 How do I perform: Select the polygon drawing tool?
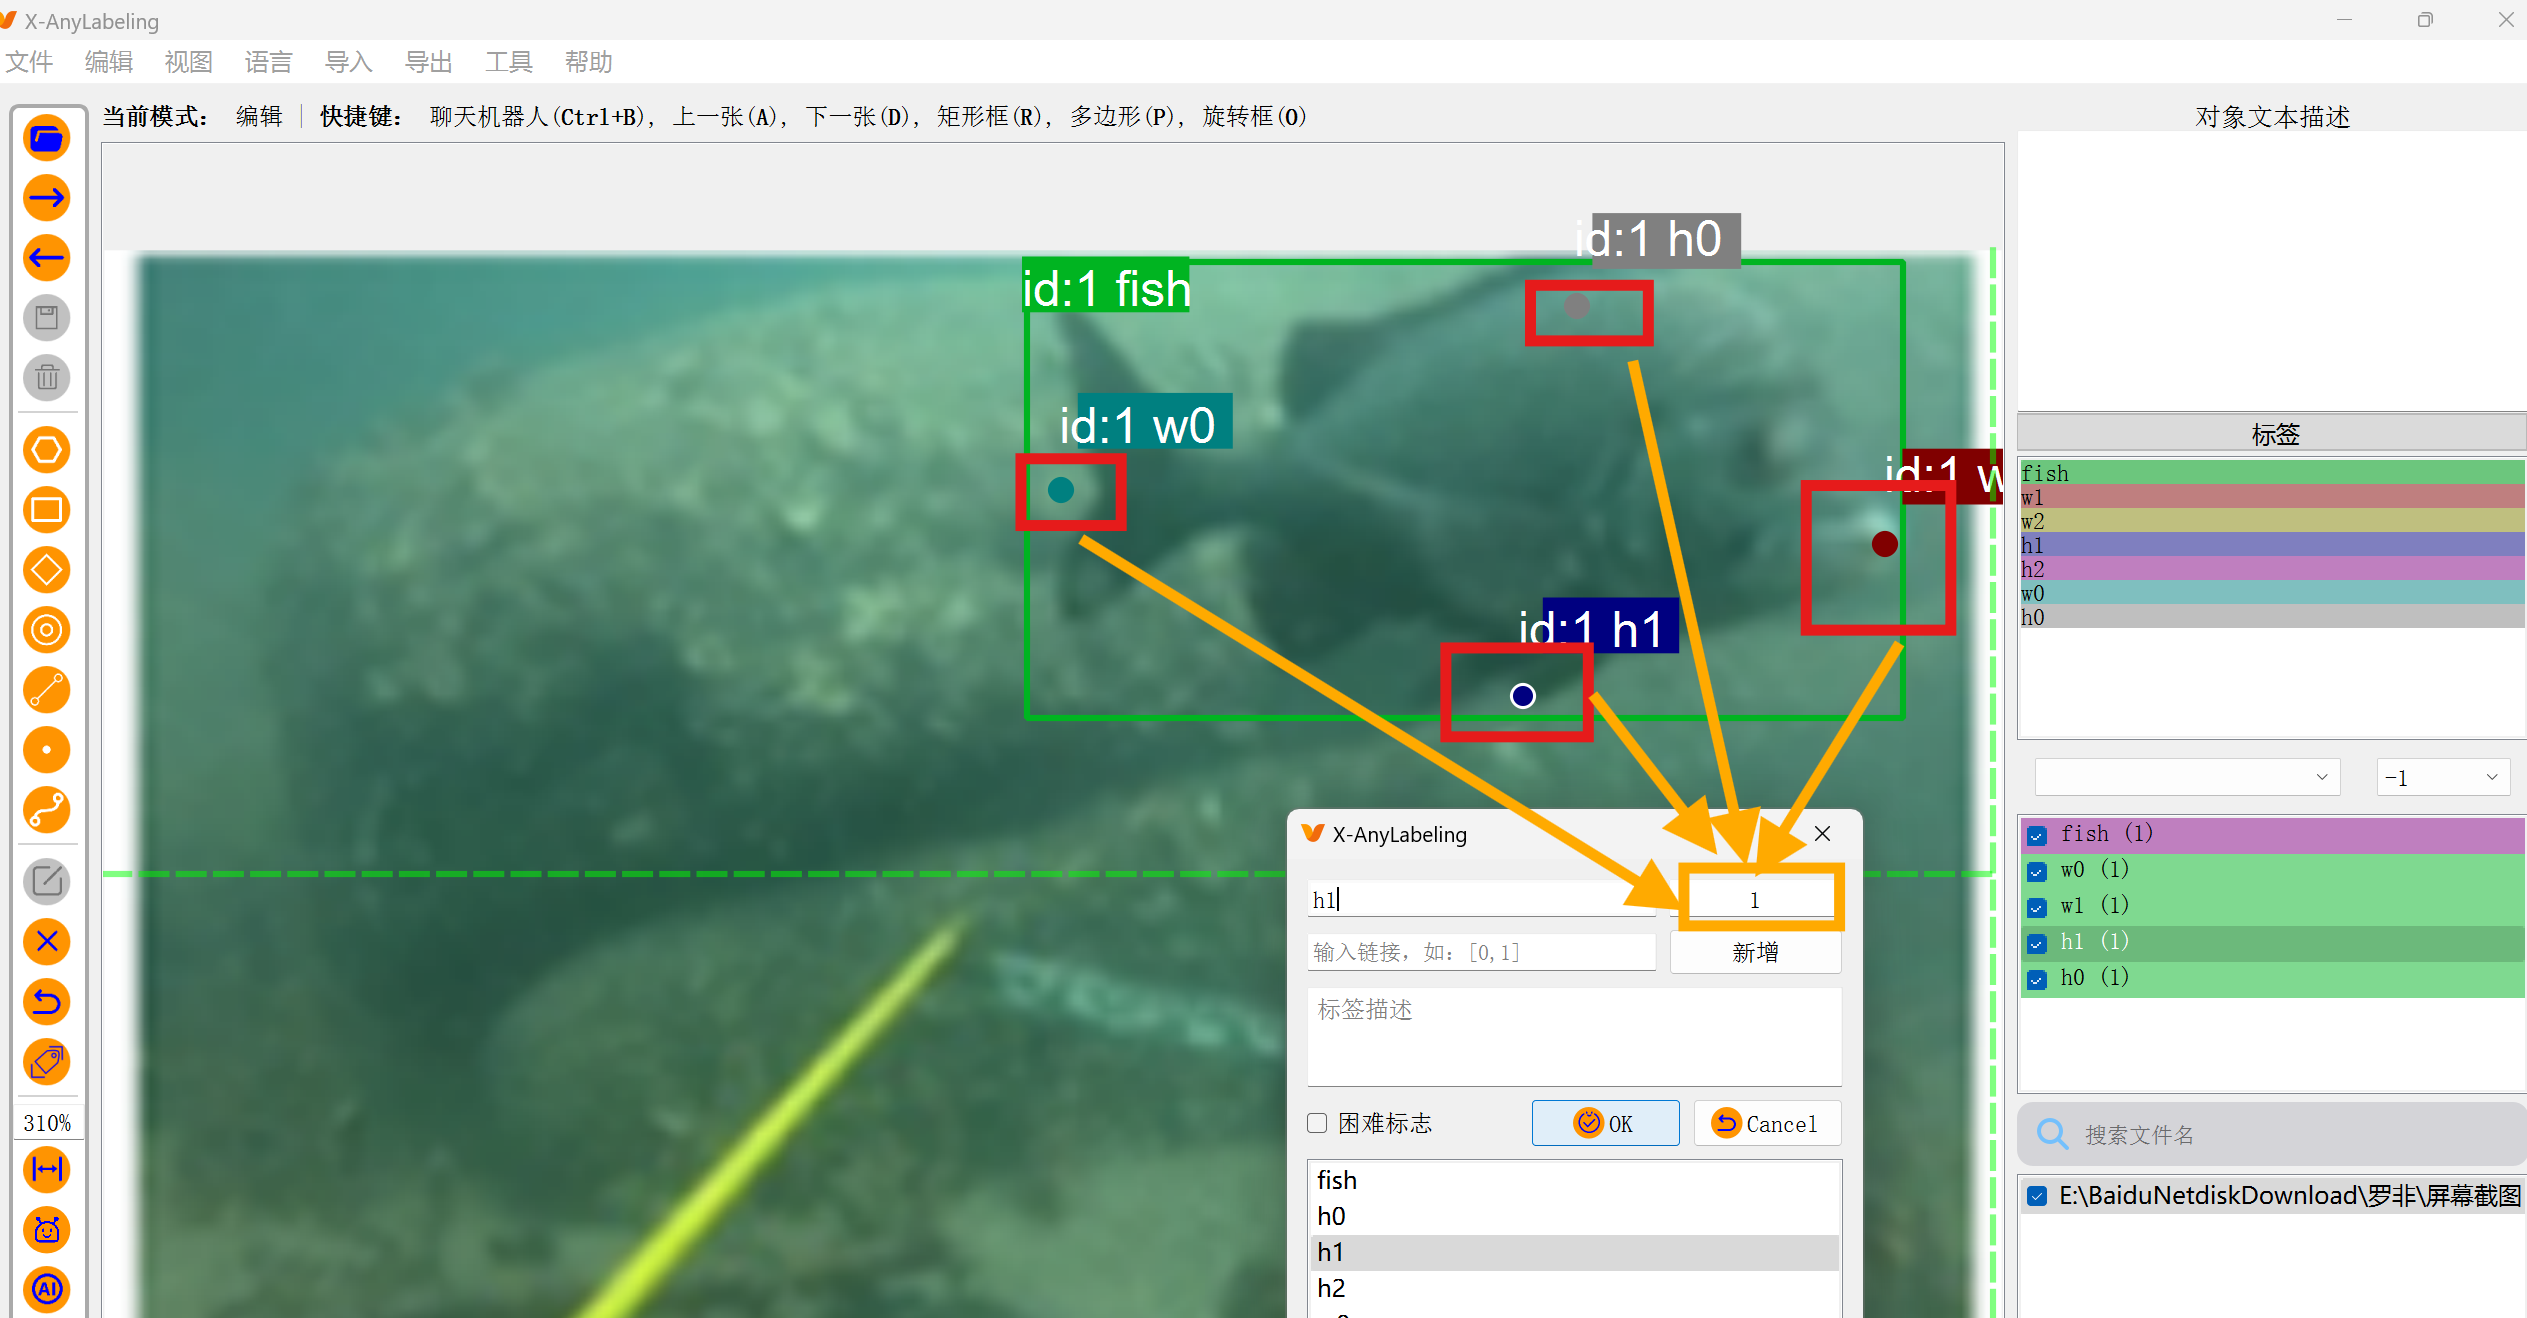tap(46, 449)
